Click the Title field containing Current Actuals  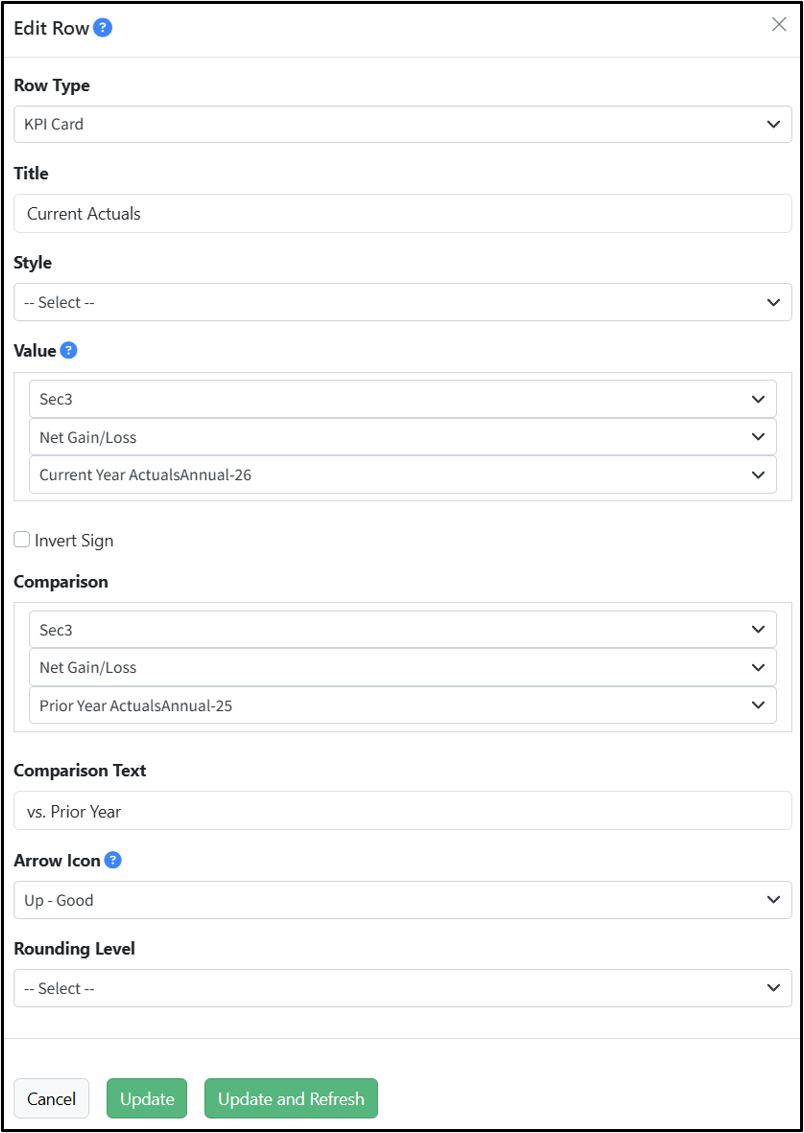pos(402,213)
